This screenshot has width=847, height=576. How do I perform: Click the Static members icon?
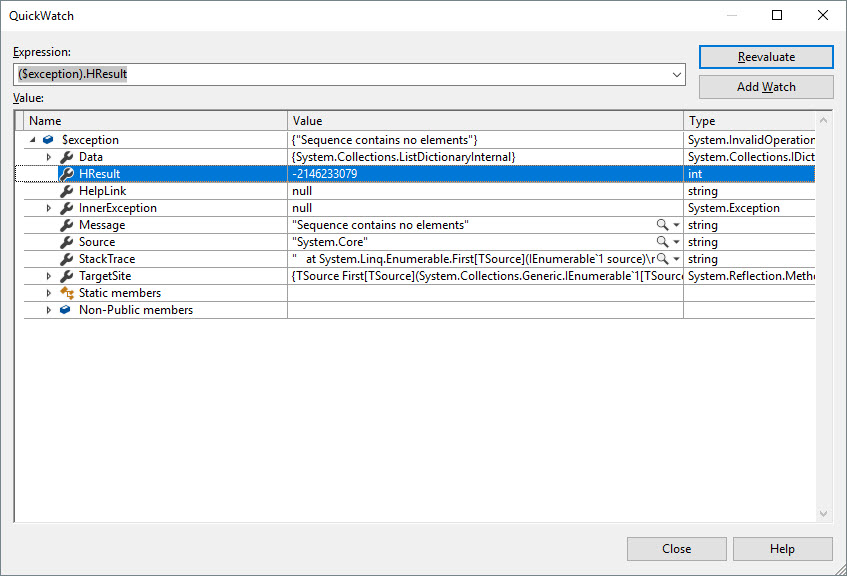click(67, 293)
